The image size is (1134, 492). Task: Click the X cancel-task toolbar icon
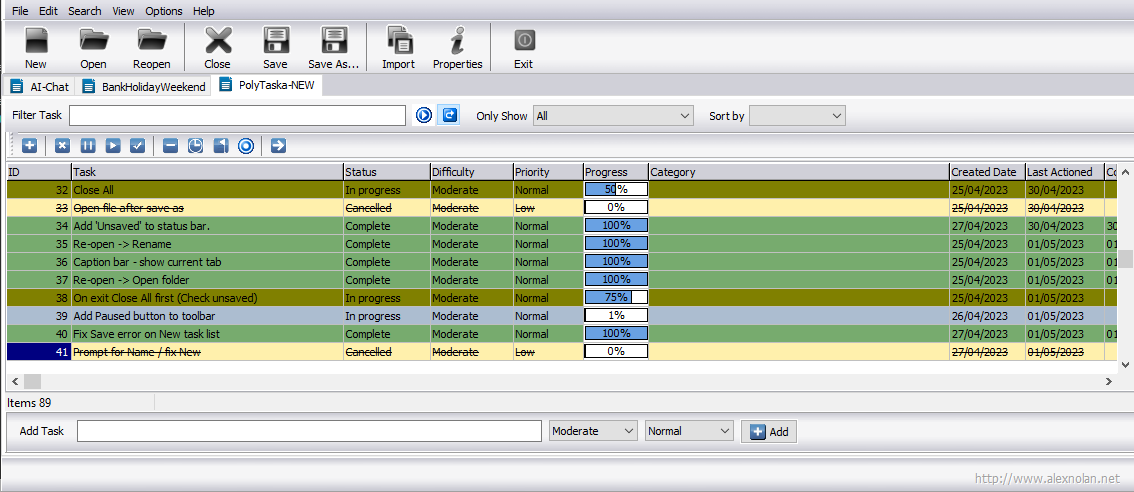coord(62,146)
